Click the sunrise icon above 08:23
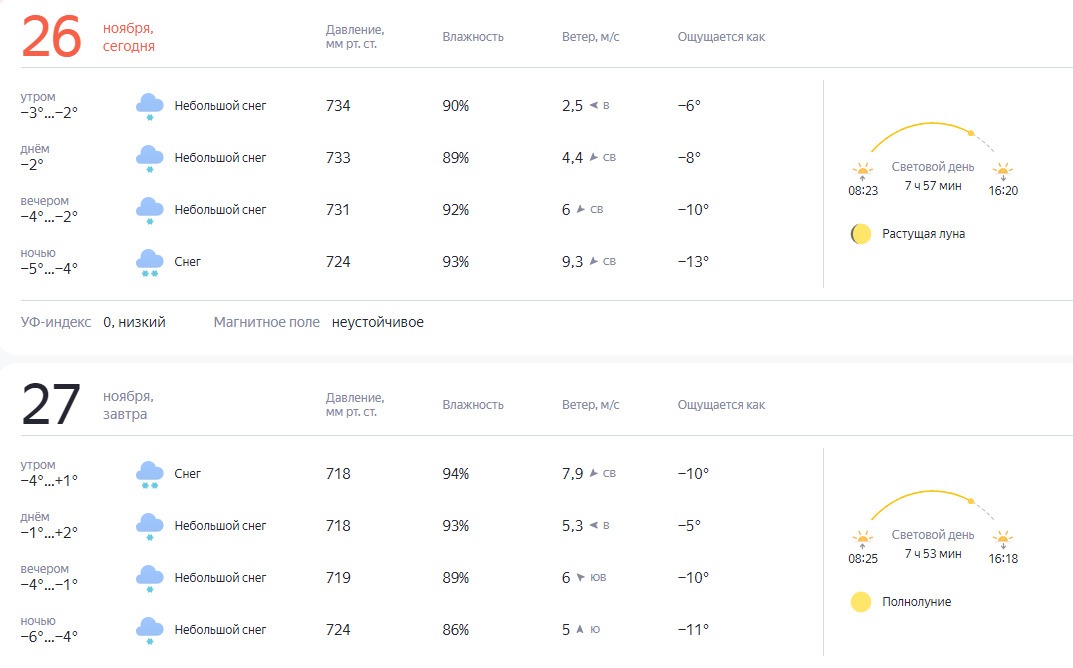 [x=862, y=171]
